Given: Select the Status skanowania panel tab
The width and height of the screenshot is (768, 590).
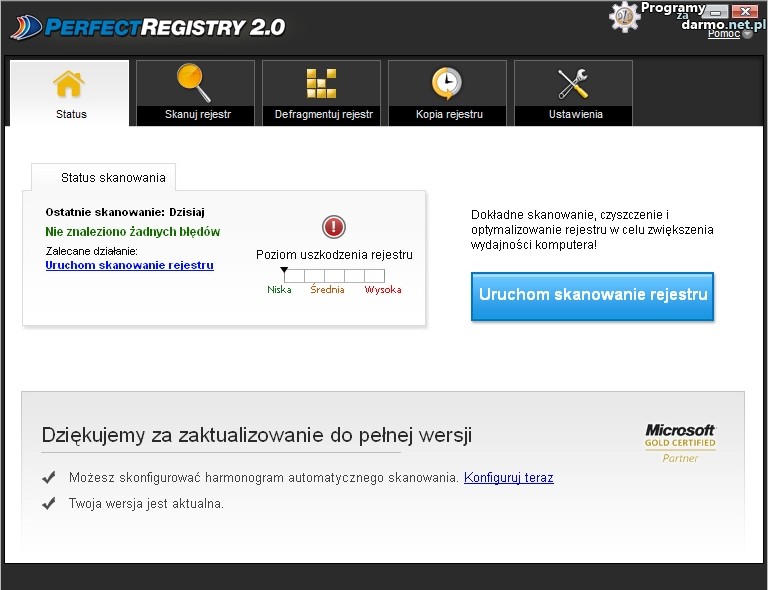Looking at the screenshot, I should point(112,178).
